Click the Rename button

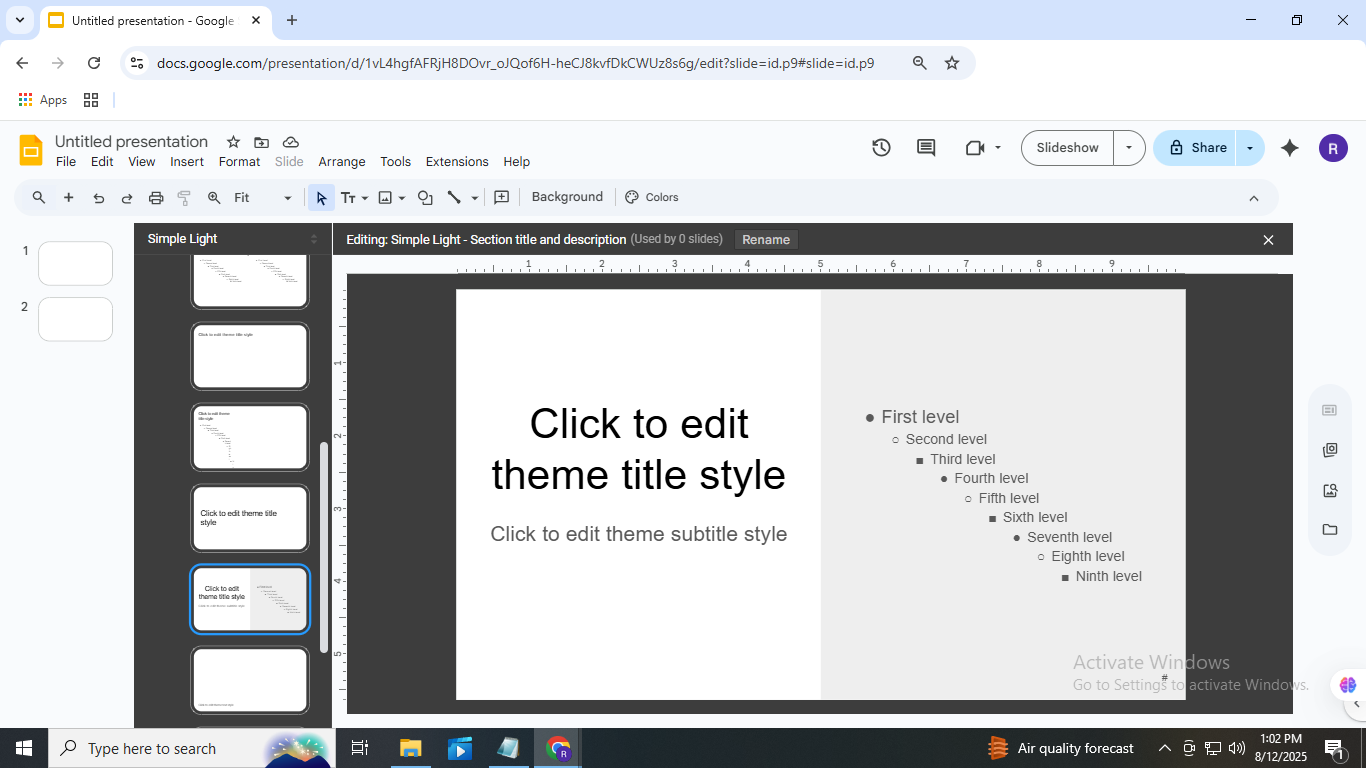766,240
